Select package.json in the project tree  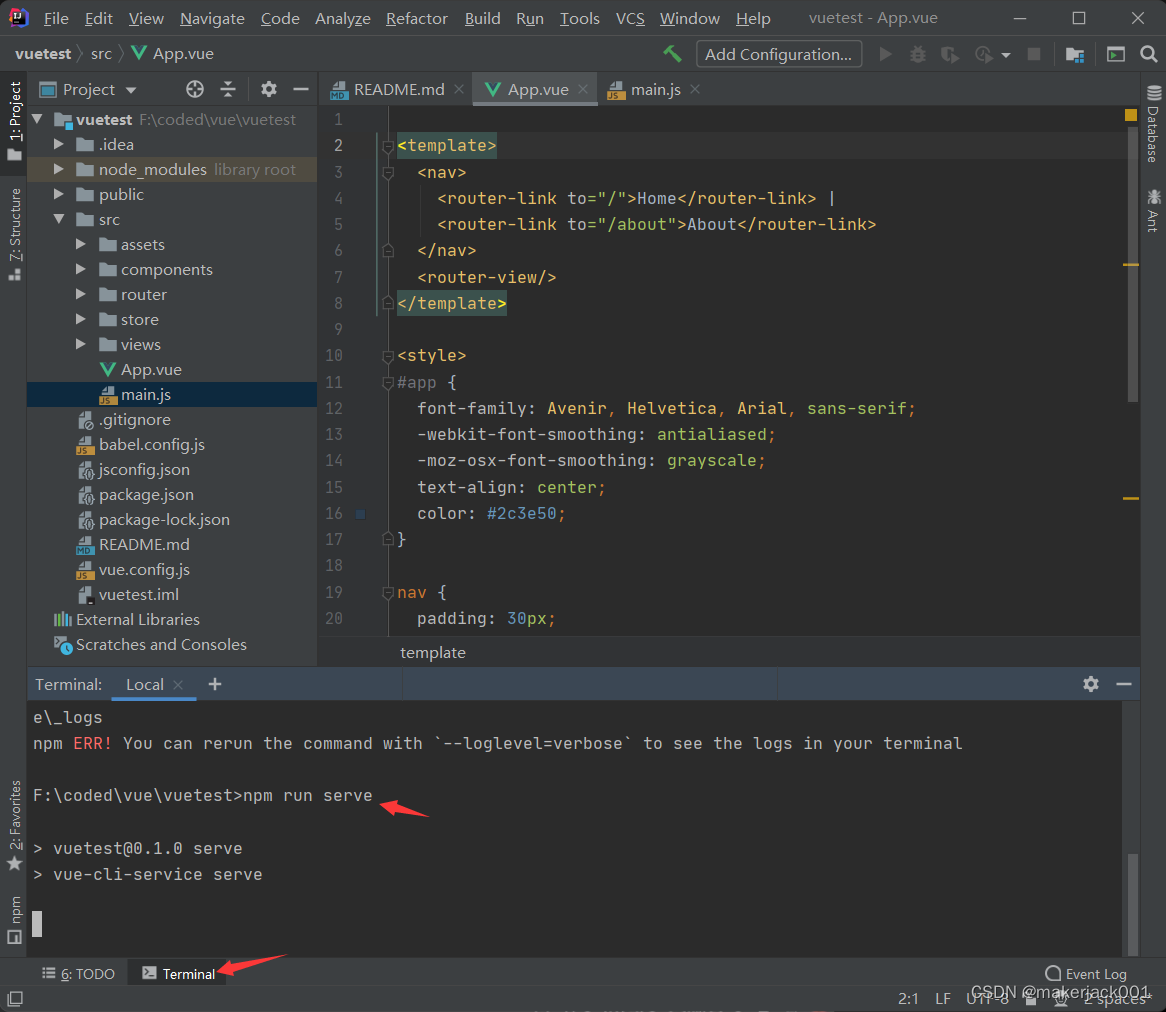[146, 495]
